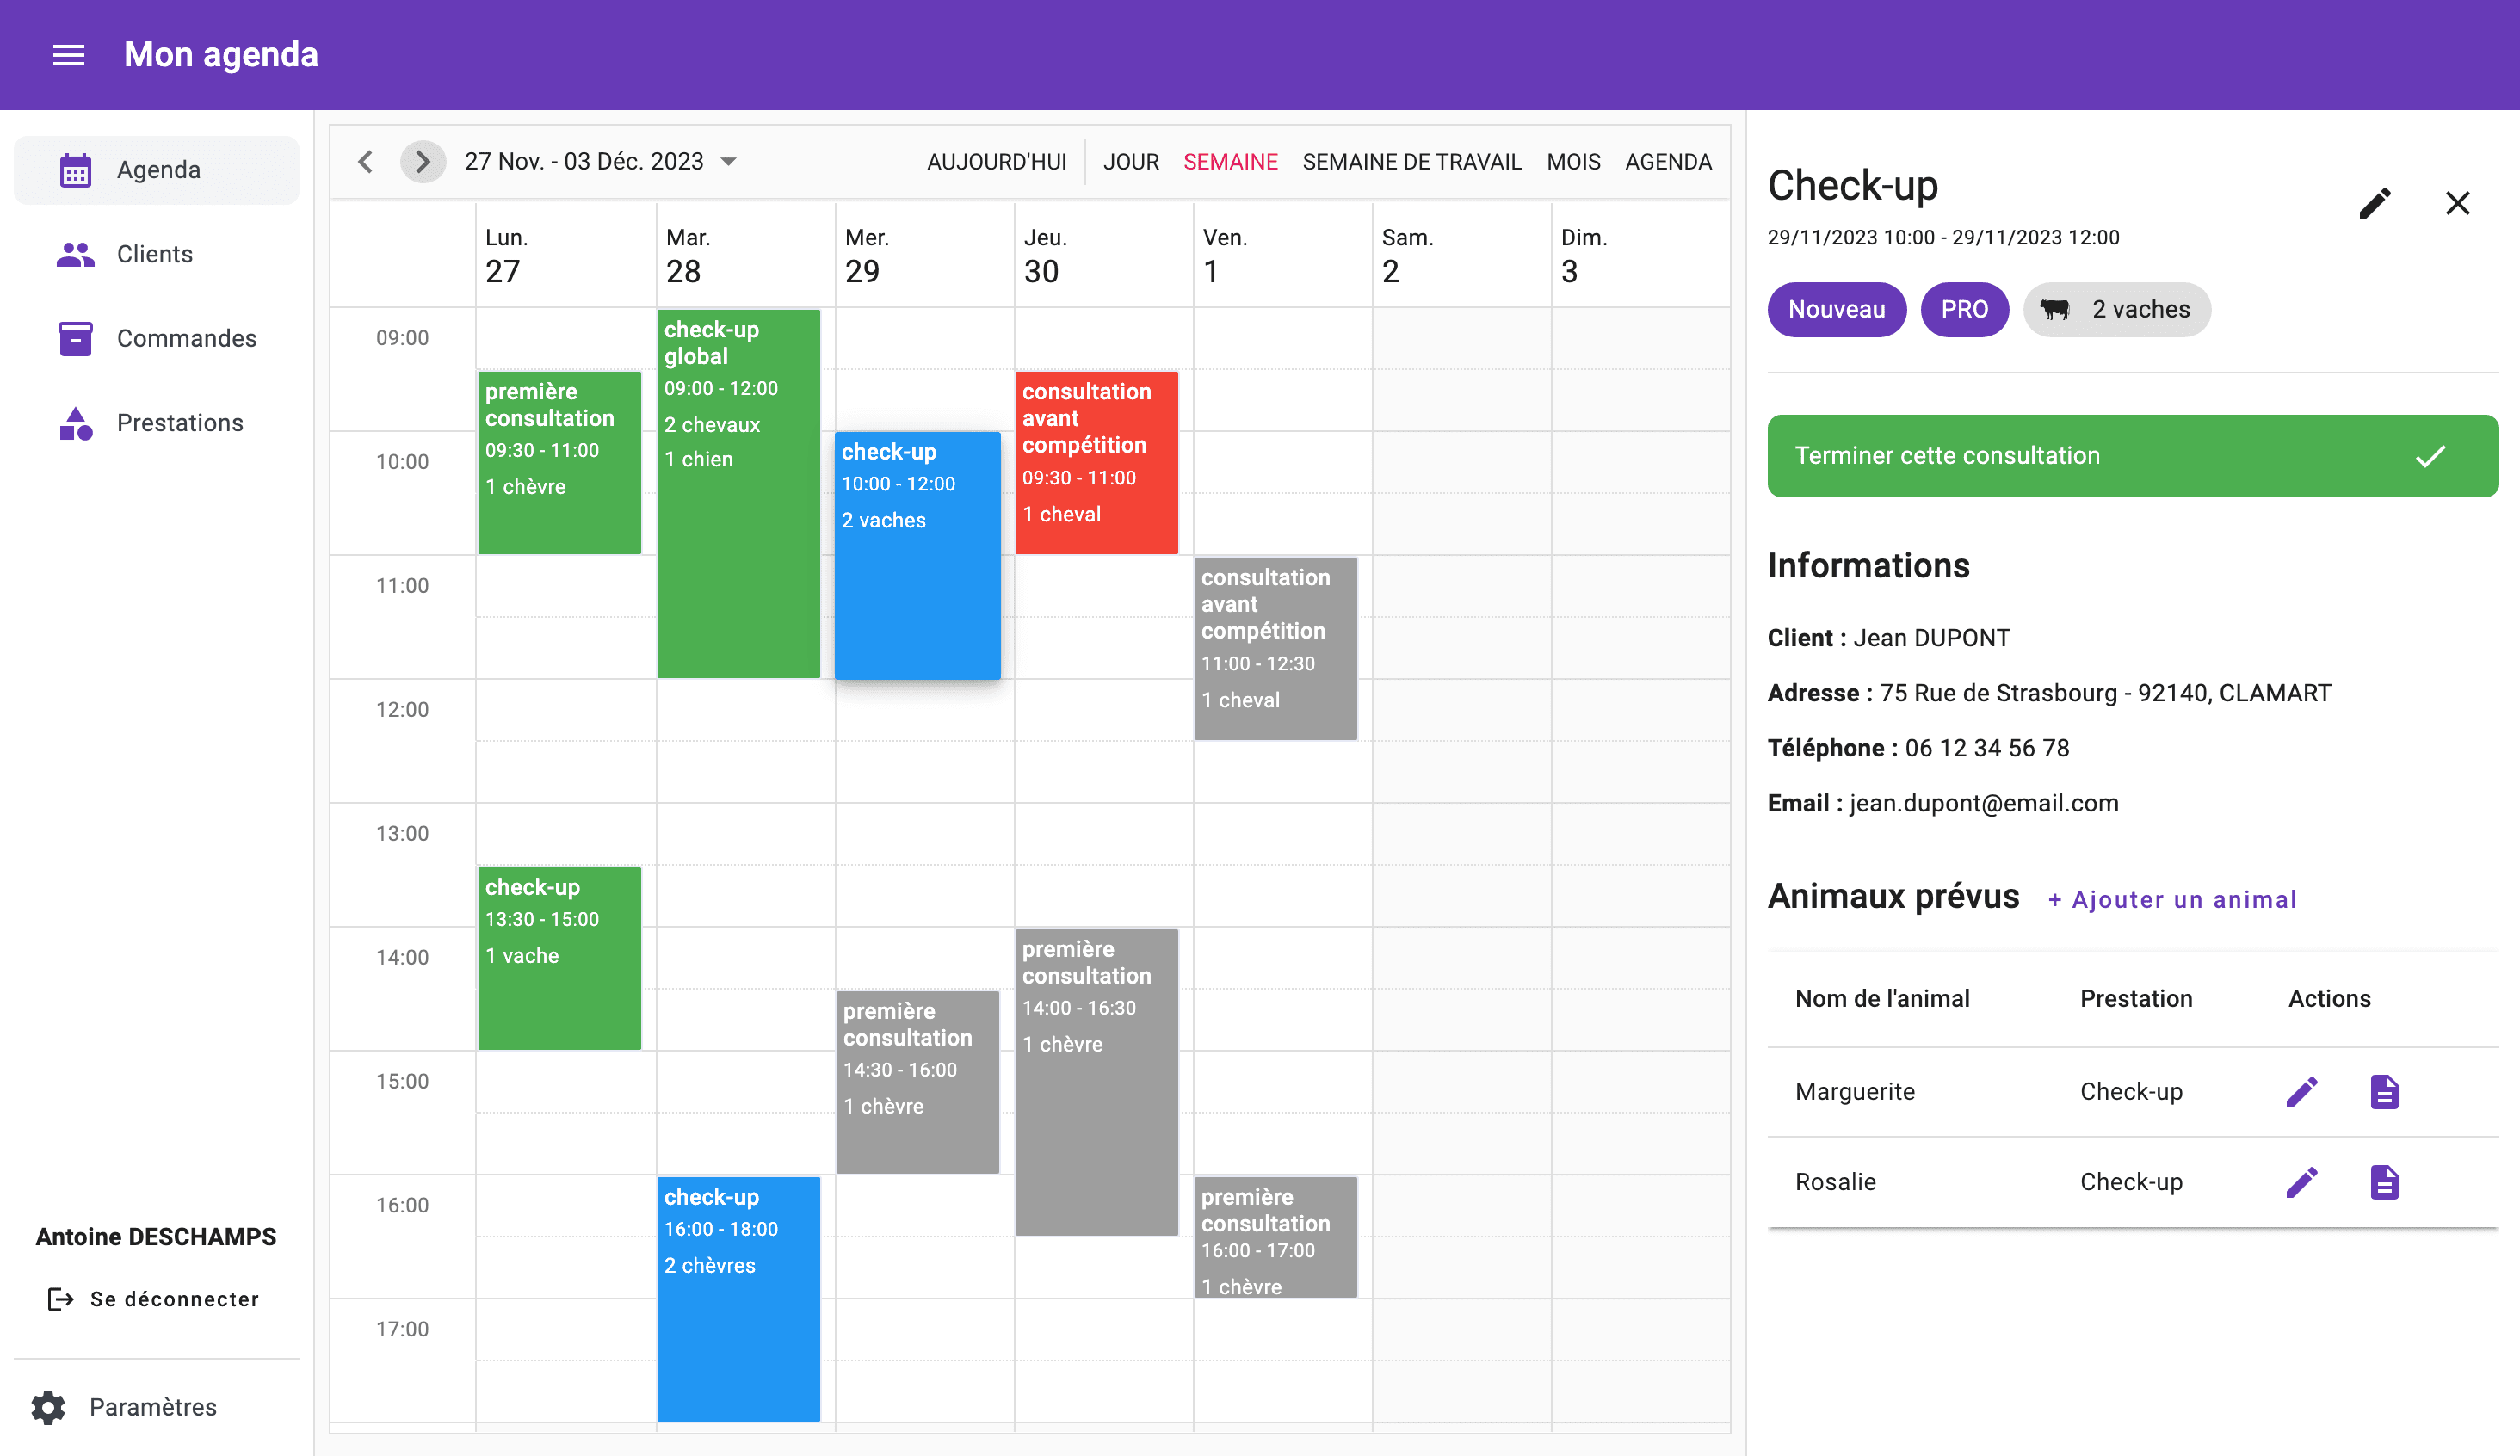Advance to next week with the right chevron
This screenshot has height=1456, width=2520.
[x=423, y=161]
